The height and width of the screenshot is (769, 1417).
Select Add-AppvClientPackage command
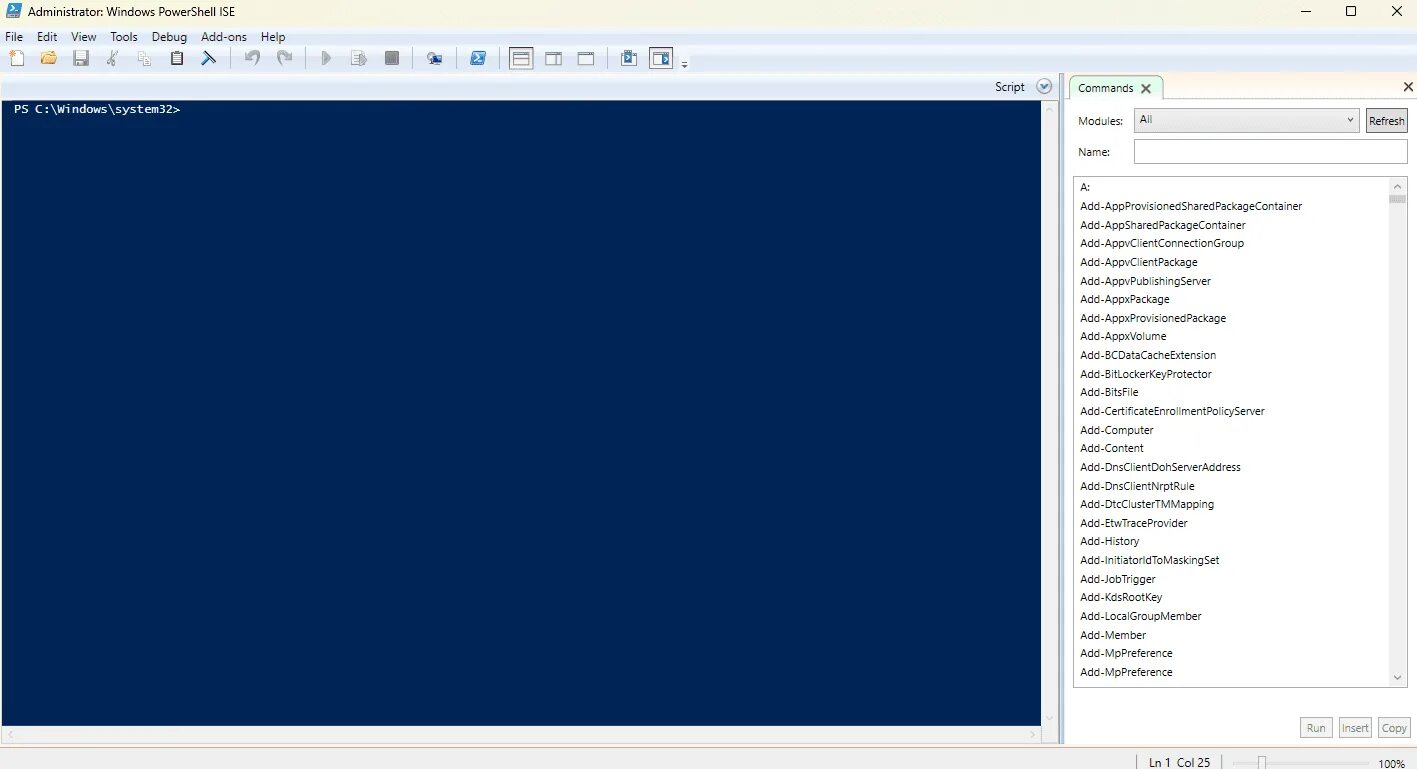coord(1138,262)
